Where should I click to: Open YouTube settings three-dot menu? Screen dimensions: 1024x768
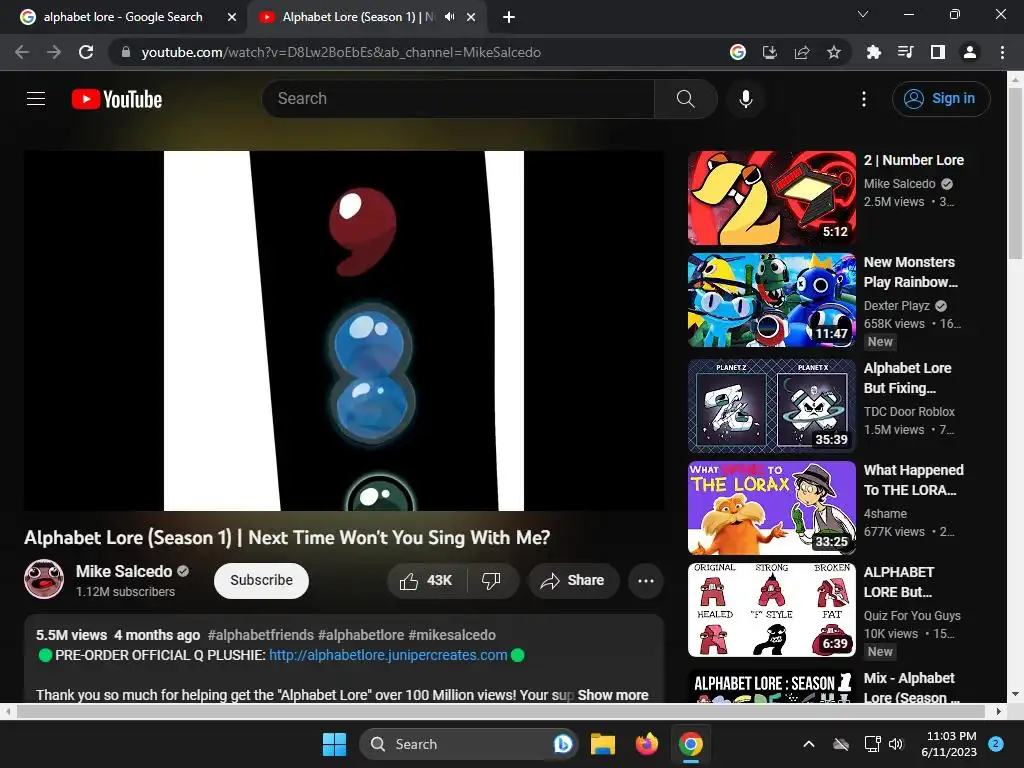864,99
